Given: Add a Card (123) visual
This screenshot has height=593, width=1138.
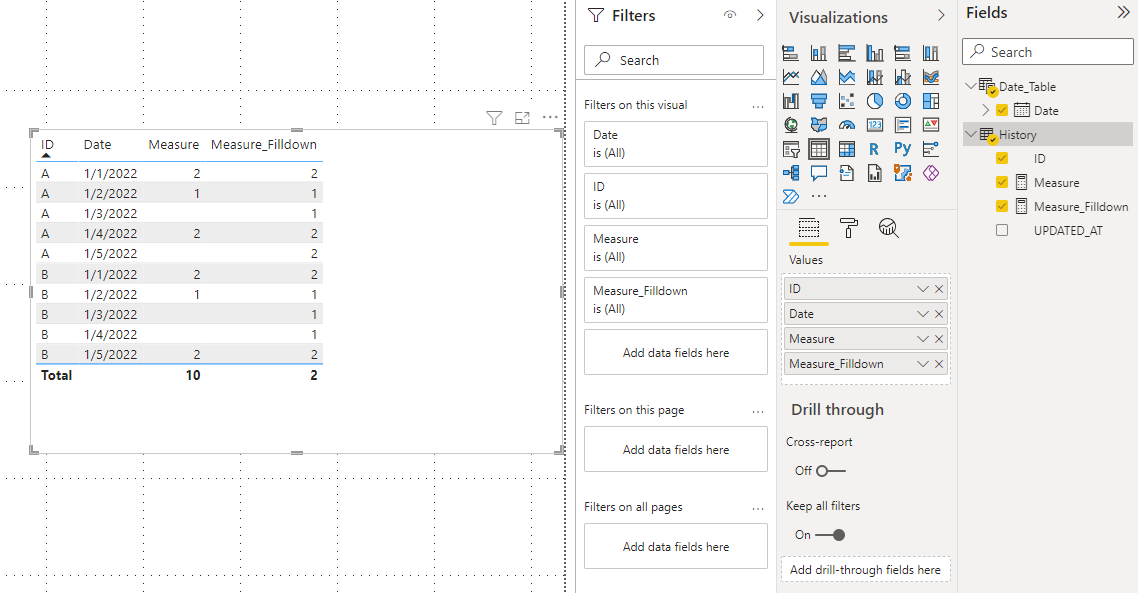Looking at the screenshot, I should pyautogui.click(x=875, y=125).
